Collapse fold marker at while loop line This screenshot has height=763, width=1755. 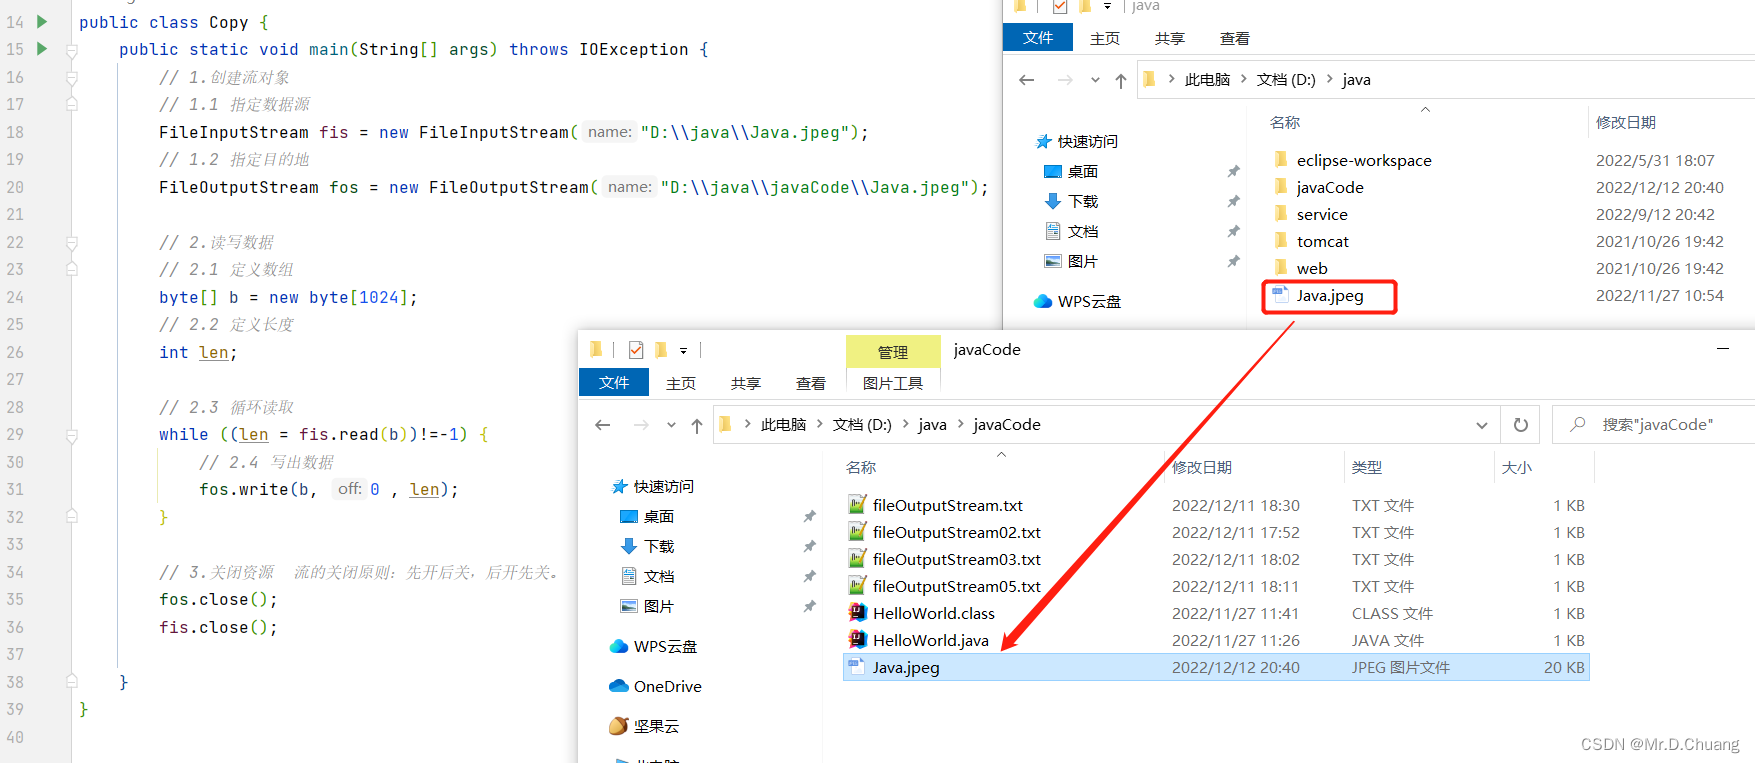click(72, 435)
